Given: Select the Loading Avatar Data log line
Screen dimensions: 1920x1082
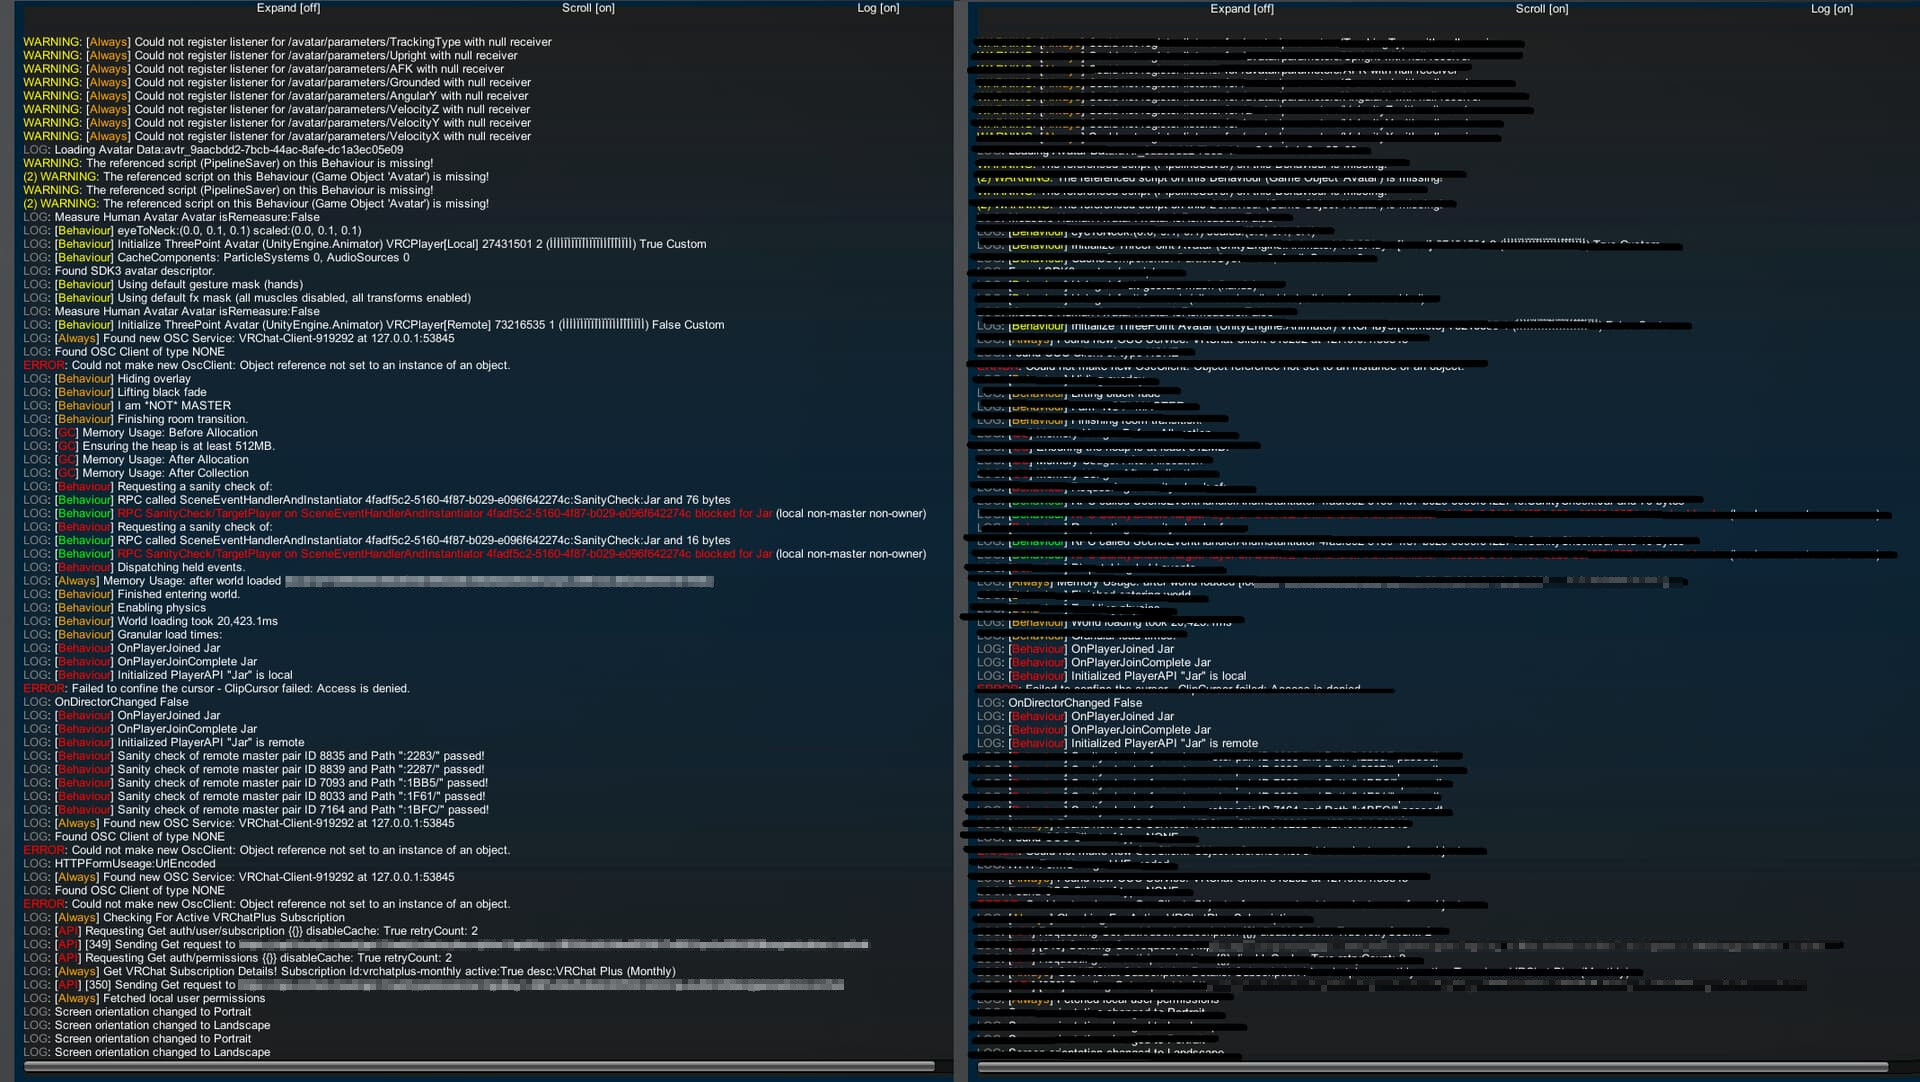Looking at the screenshot, I should (228, 150).
